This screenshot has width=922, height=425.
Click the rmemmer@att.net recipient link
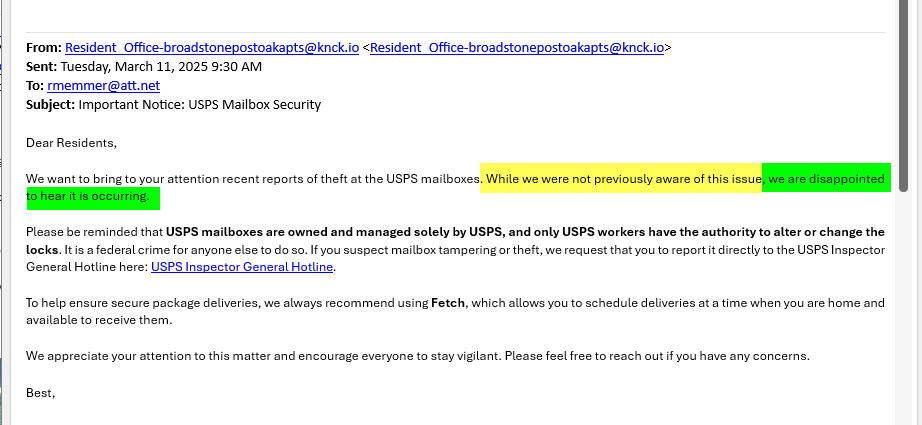103,86
